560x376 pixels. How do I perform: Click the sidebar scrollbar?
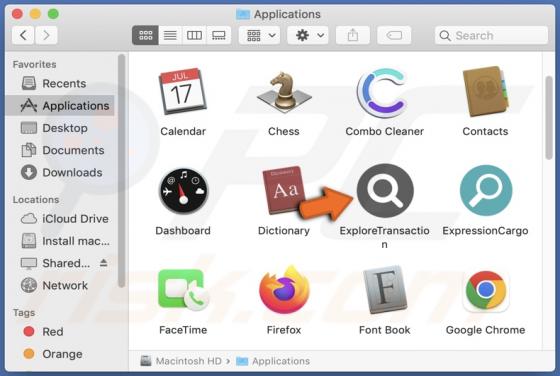point(121,171)
